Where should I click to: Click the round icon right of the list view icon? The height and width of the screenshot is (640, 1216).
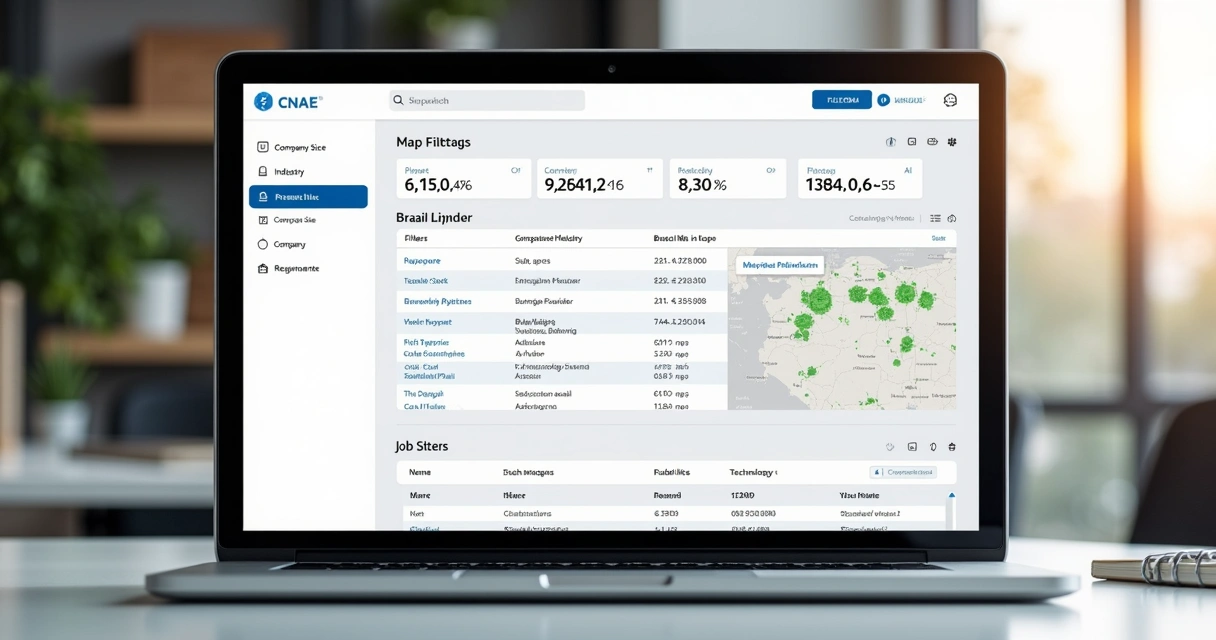[952, 218]
